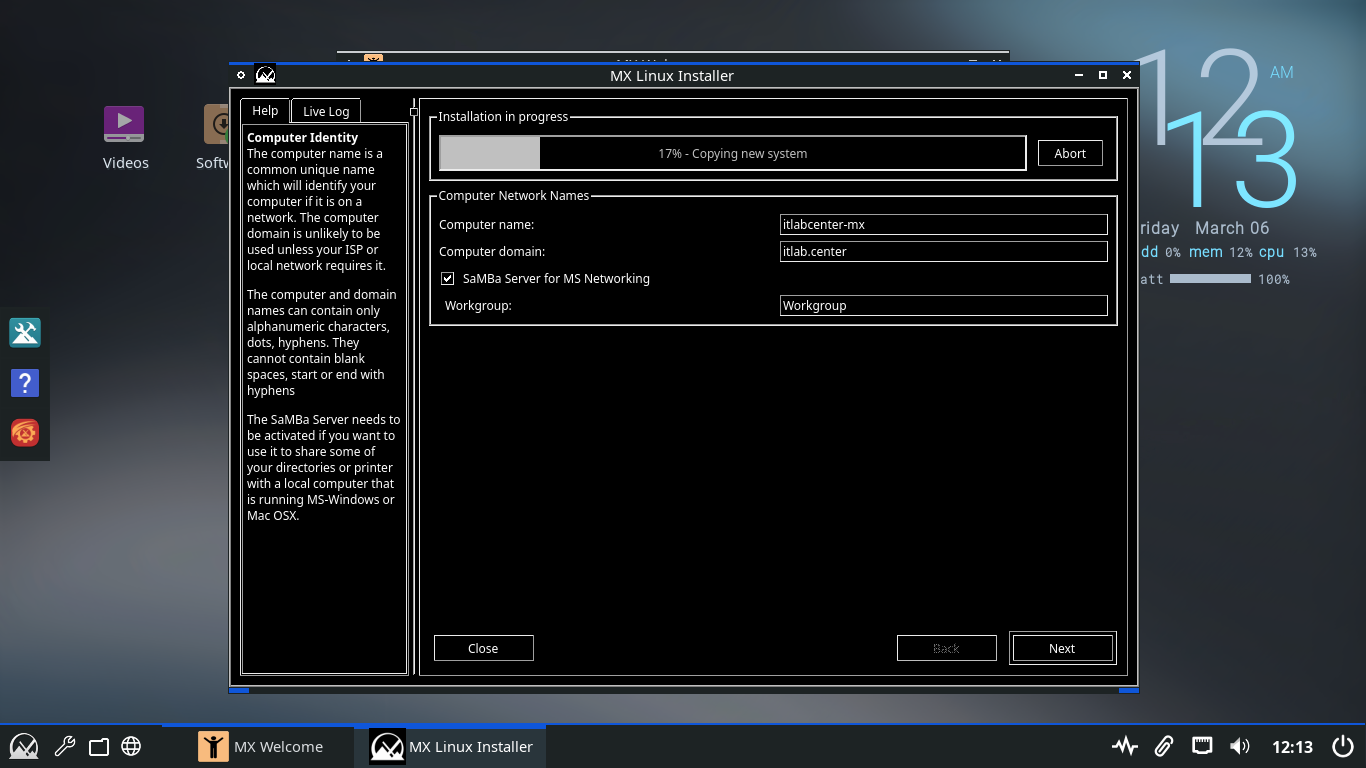Open the MX start menu icon
1366x768 pixels.
[24, 746]
